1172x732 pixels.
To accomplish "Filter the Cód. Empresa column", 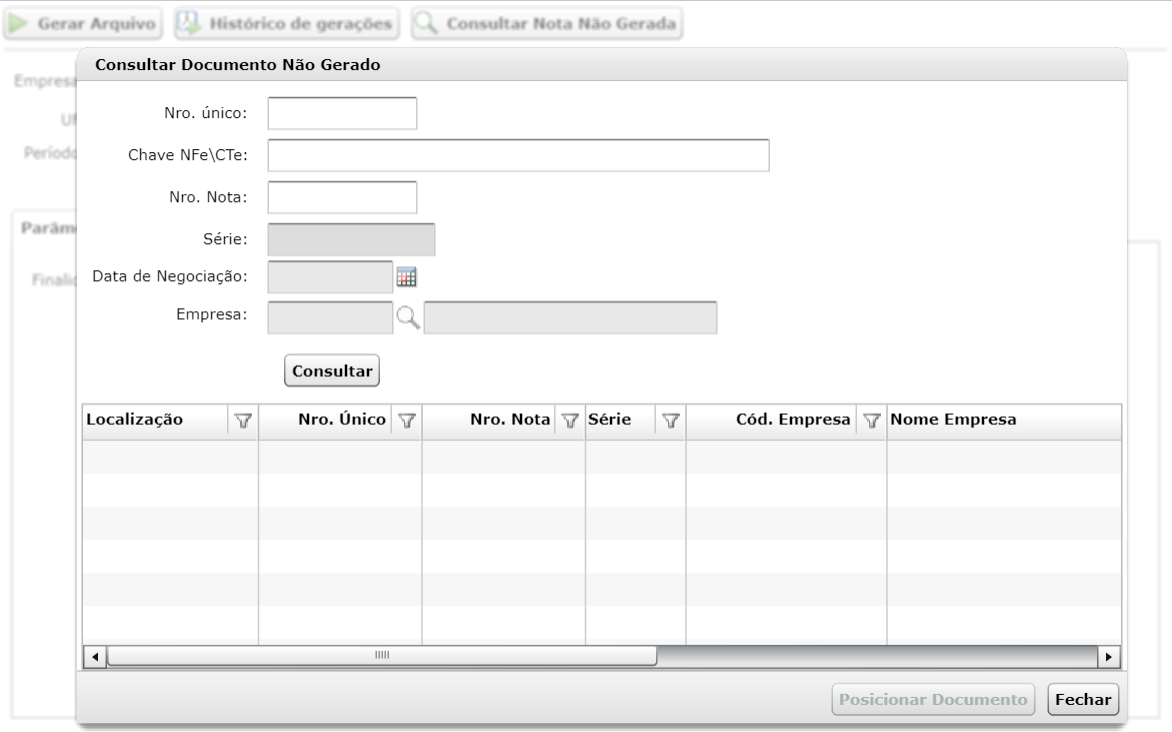I will [x=872, y=421].
